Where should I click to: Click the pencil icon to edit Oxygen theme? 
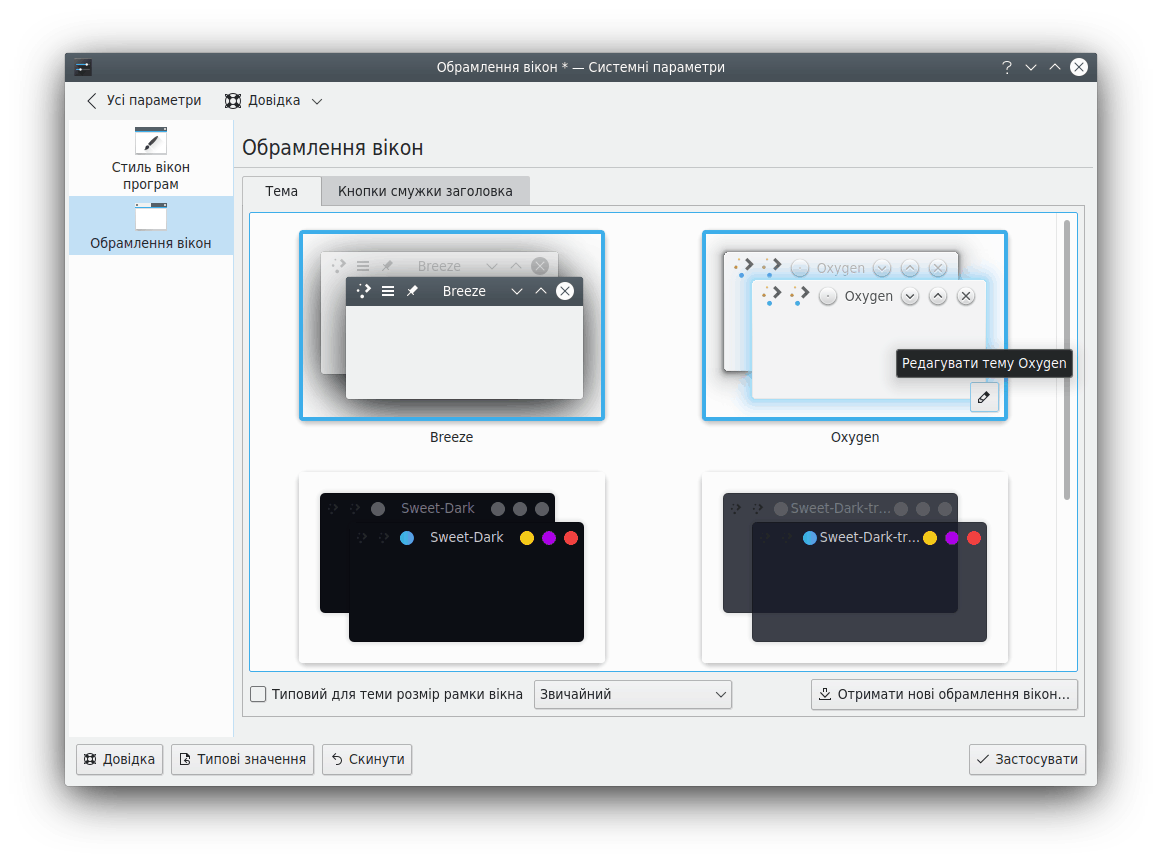(x=984, y=398)
